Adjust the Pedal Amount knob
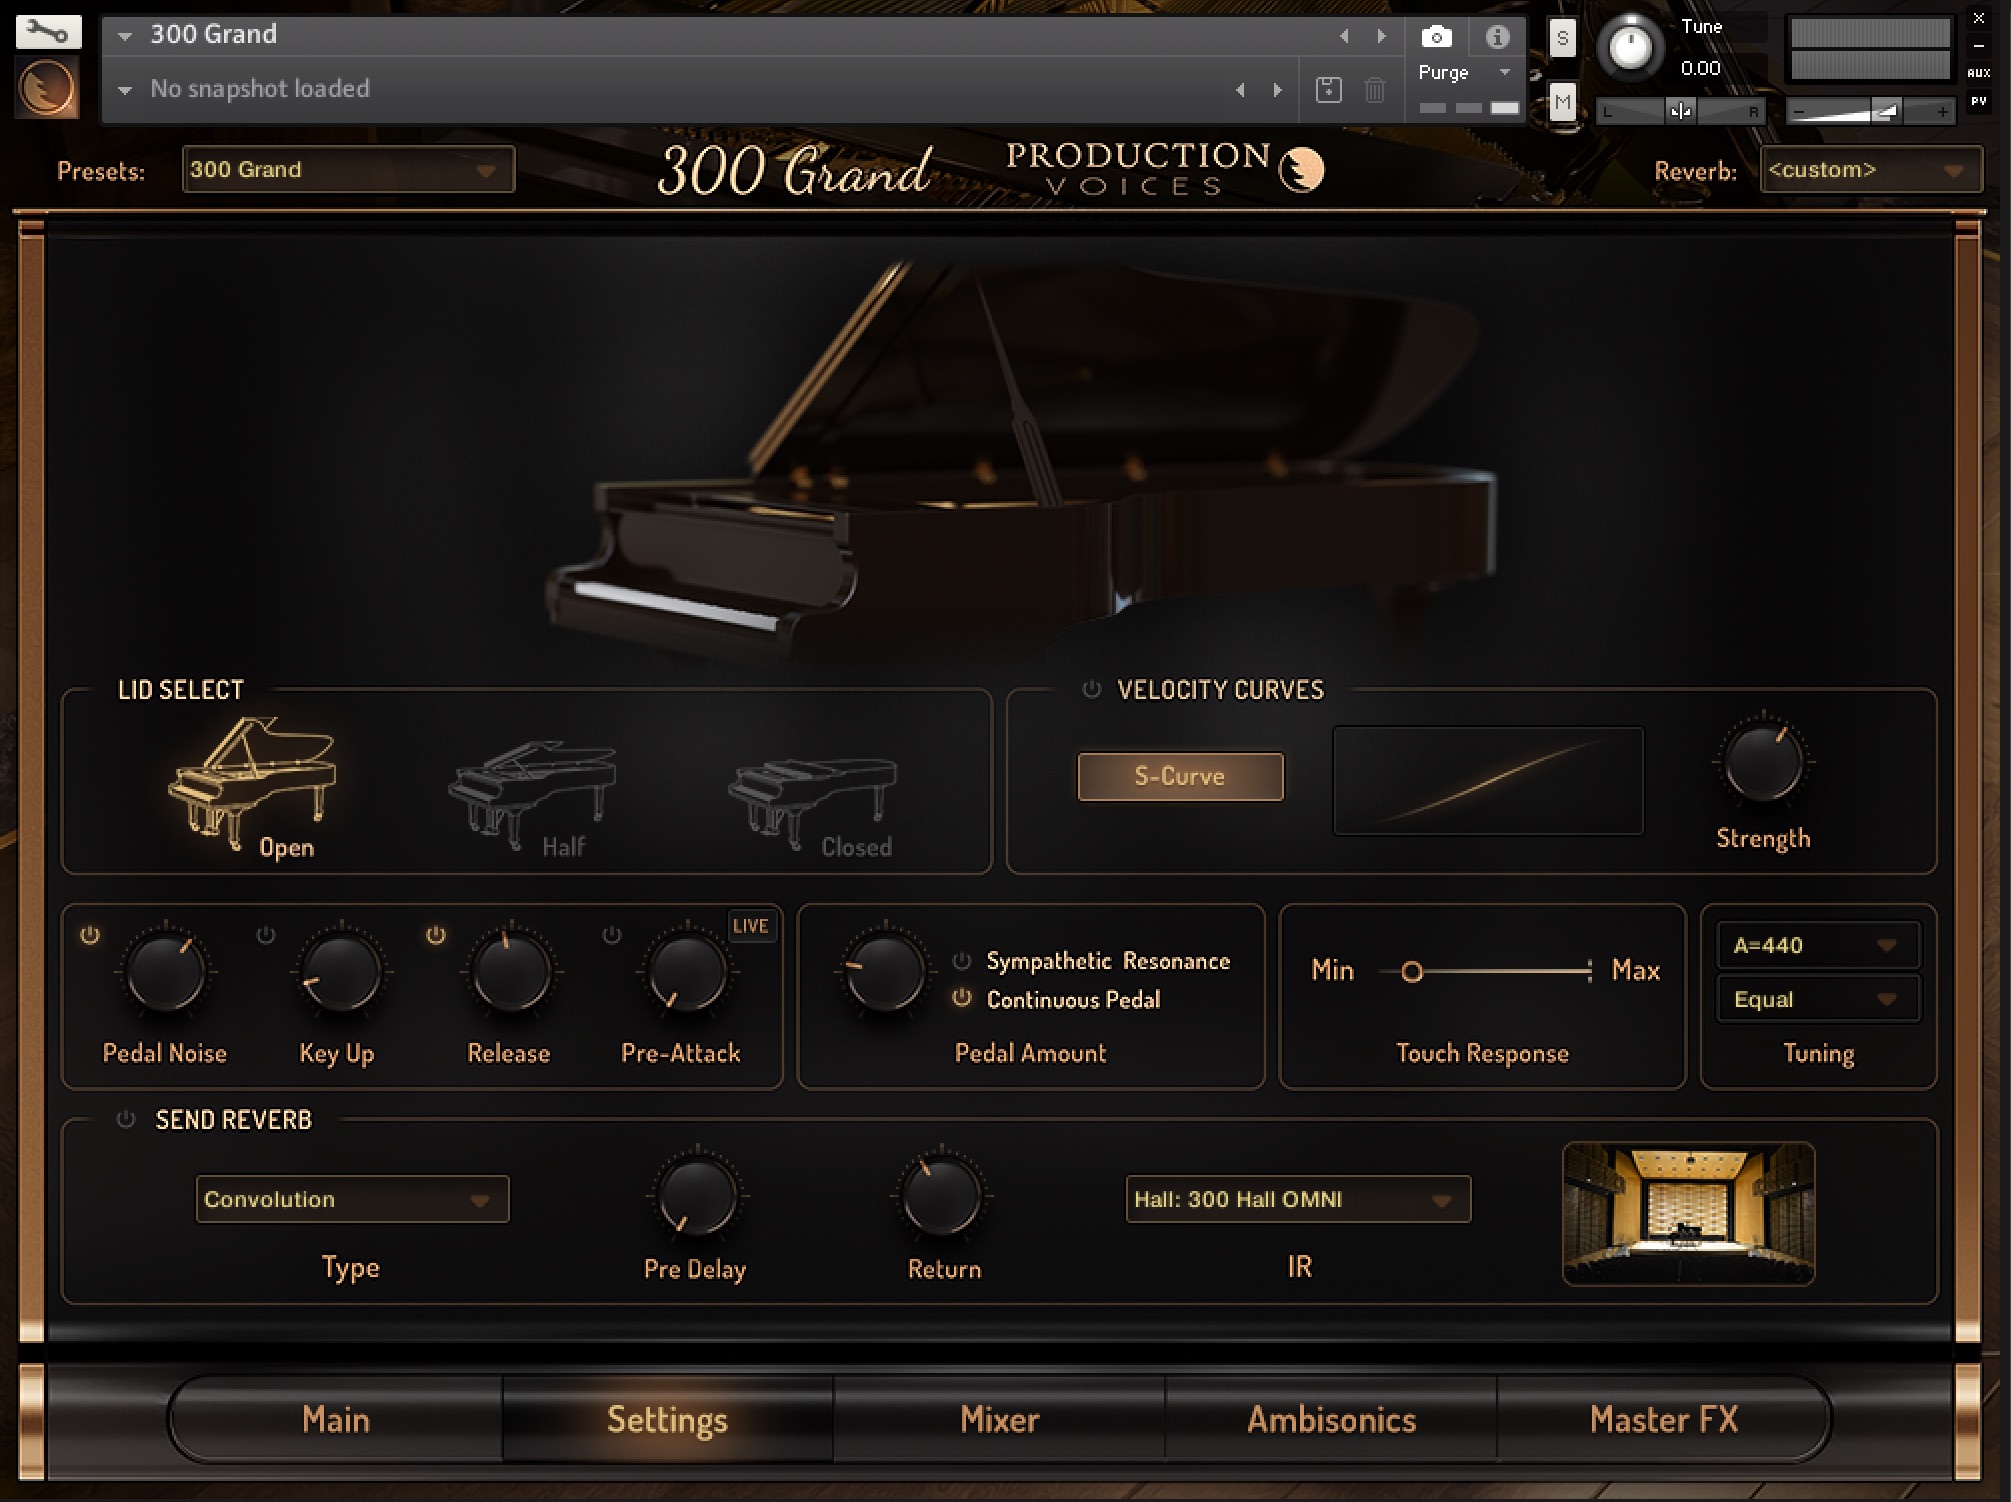Viewport: 2011px width, 1502px height. [x=884, y=971]
